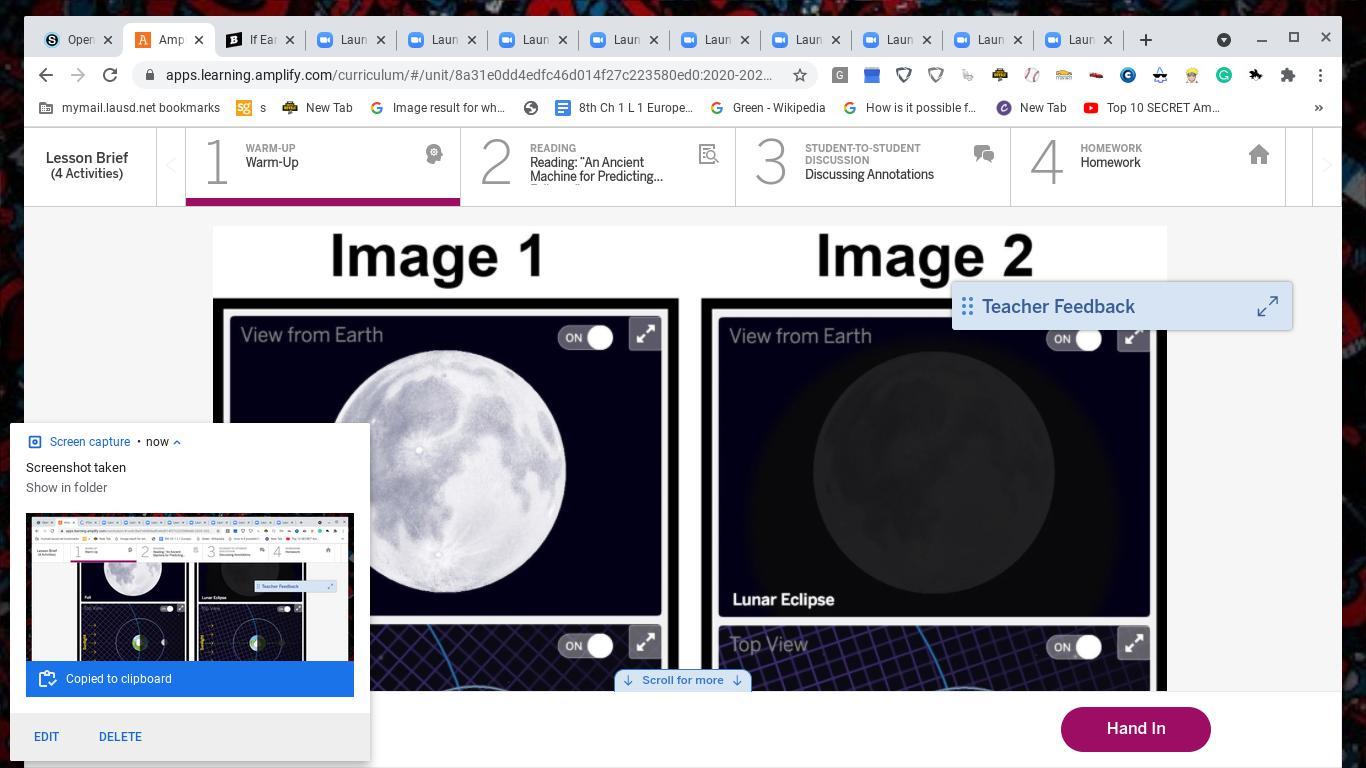1366x768 pixels.
Task: Toggle Image 1 View from Earth switch
Action: (586, 337)
